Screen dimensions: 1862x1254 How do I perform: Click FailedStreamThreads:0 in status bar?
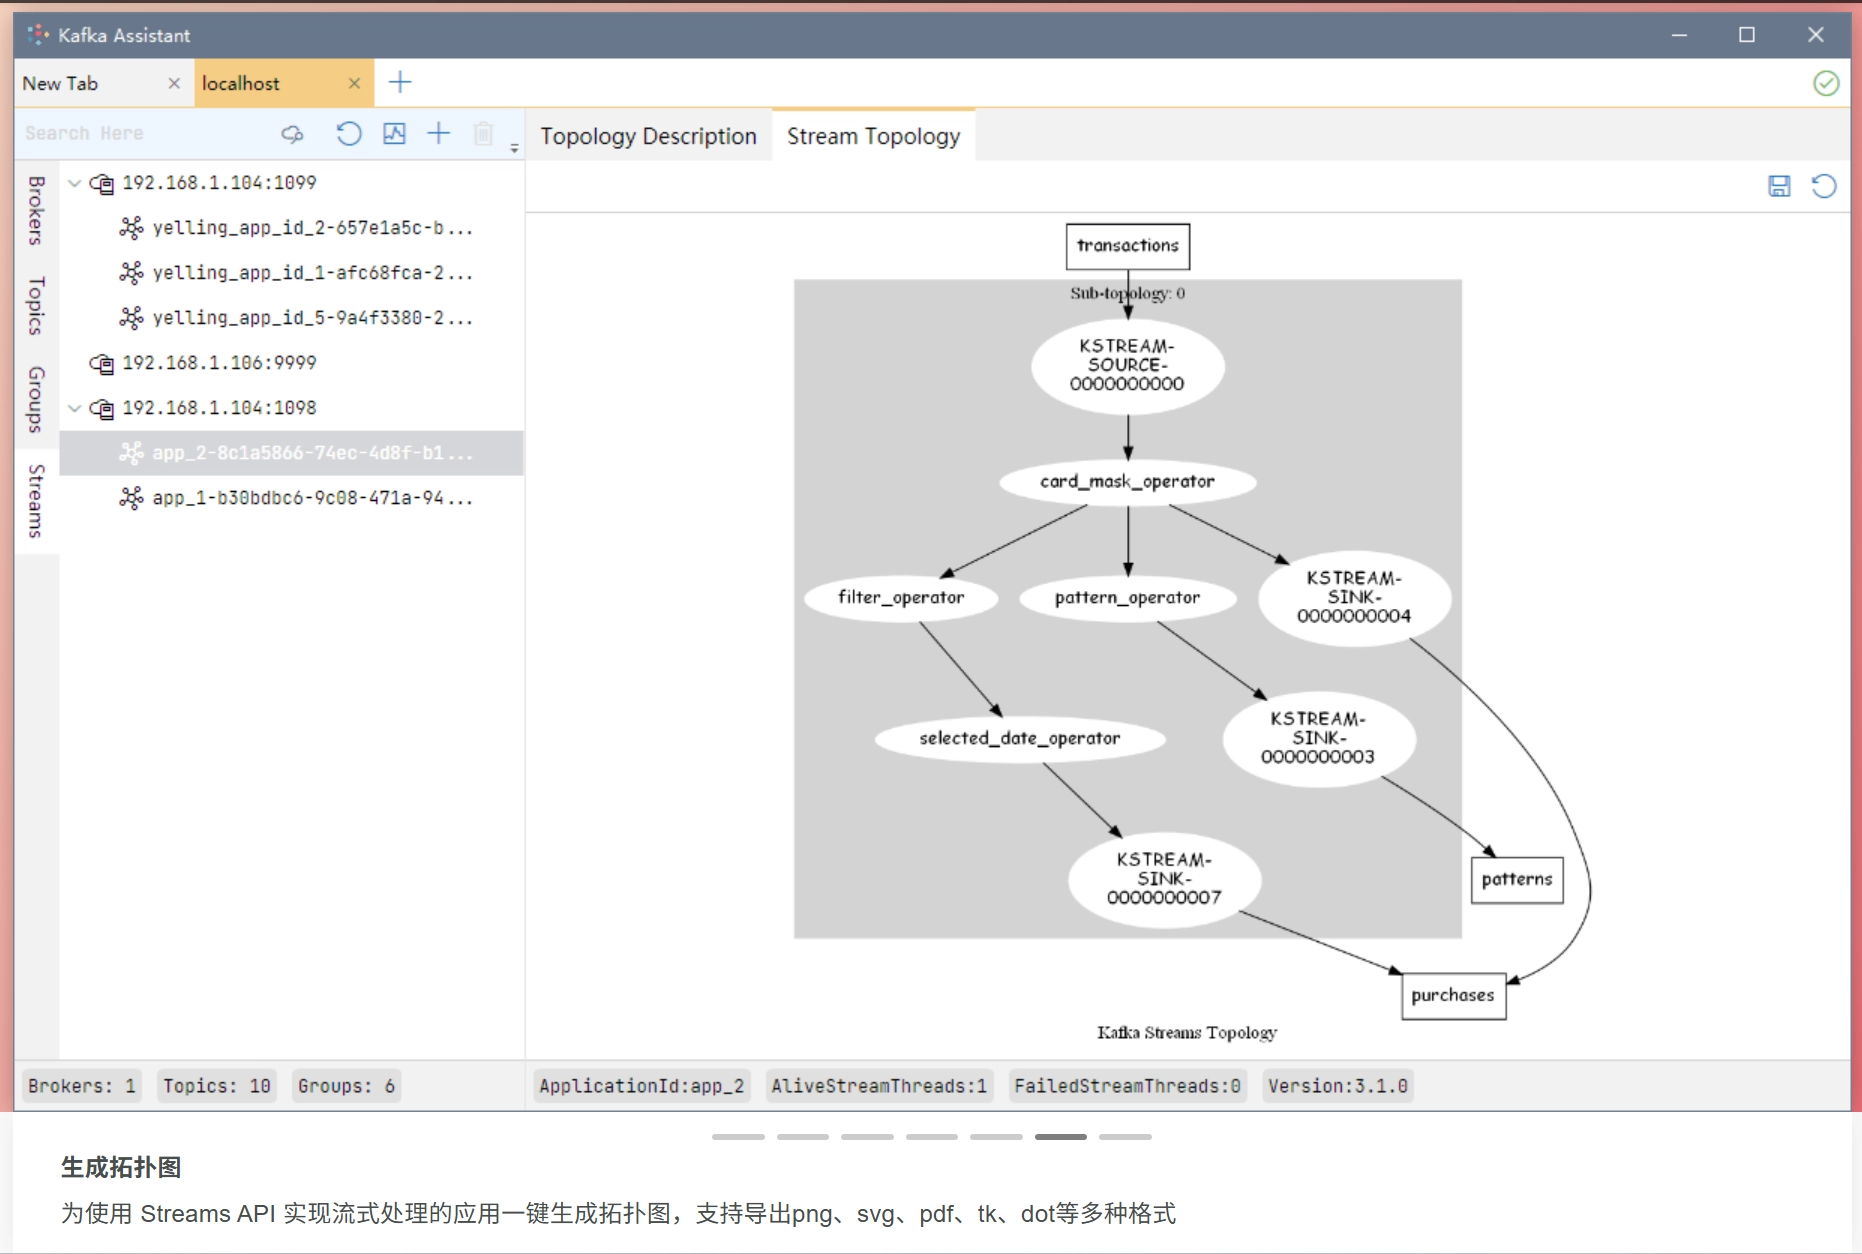click(1128, 1086)
